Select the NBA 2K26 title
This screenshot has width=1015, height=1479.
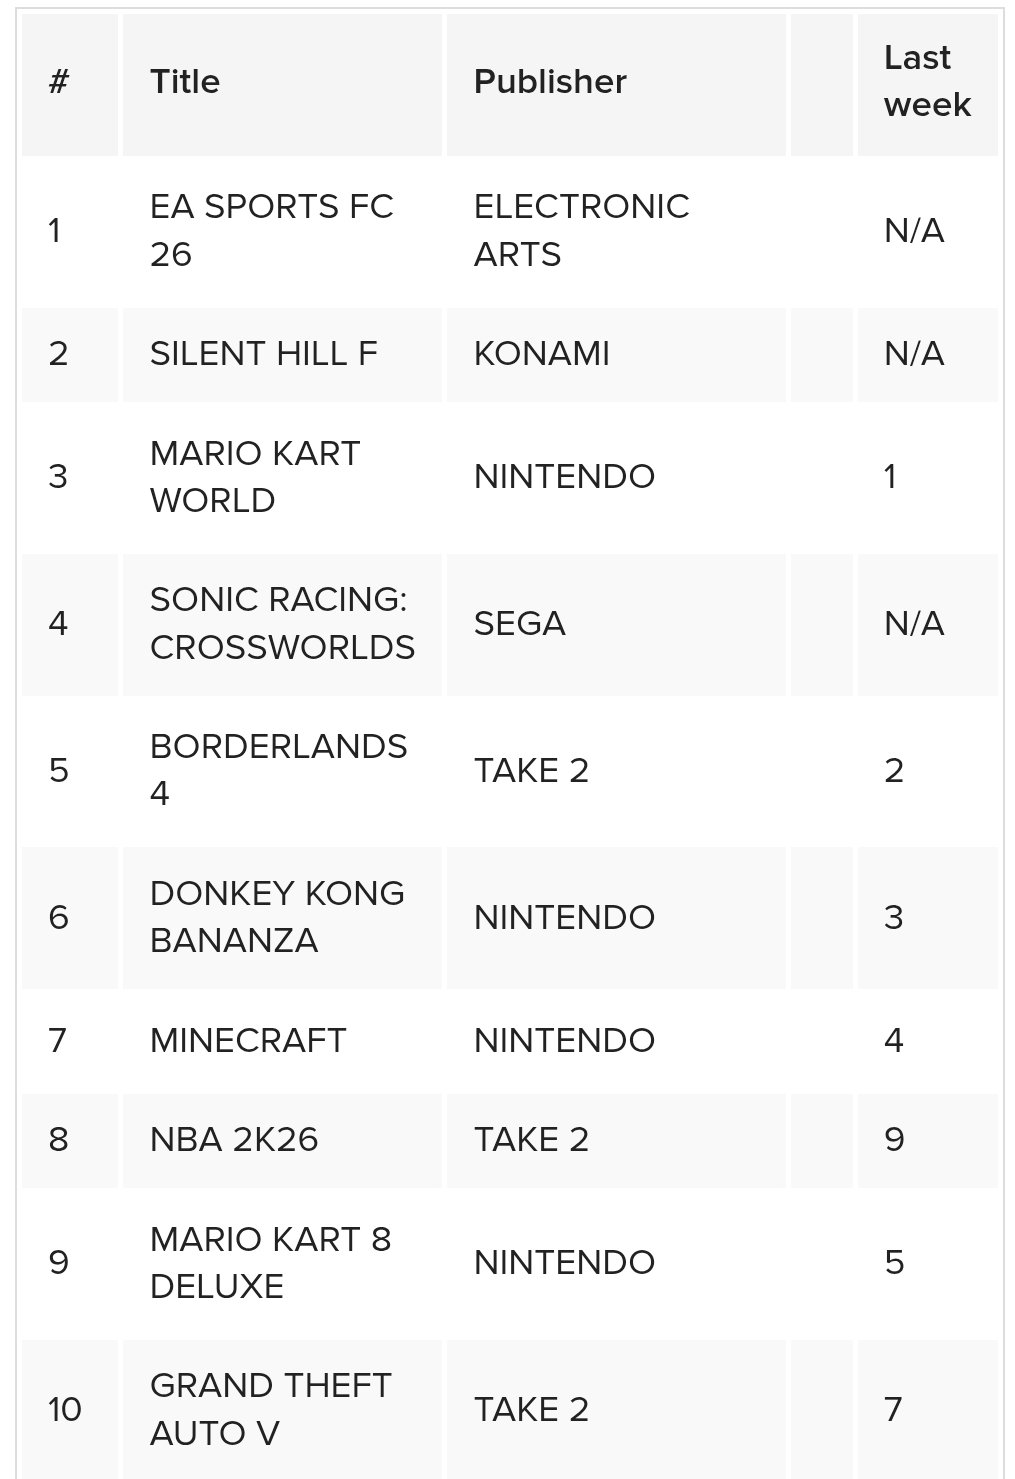coord(234,1140)
